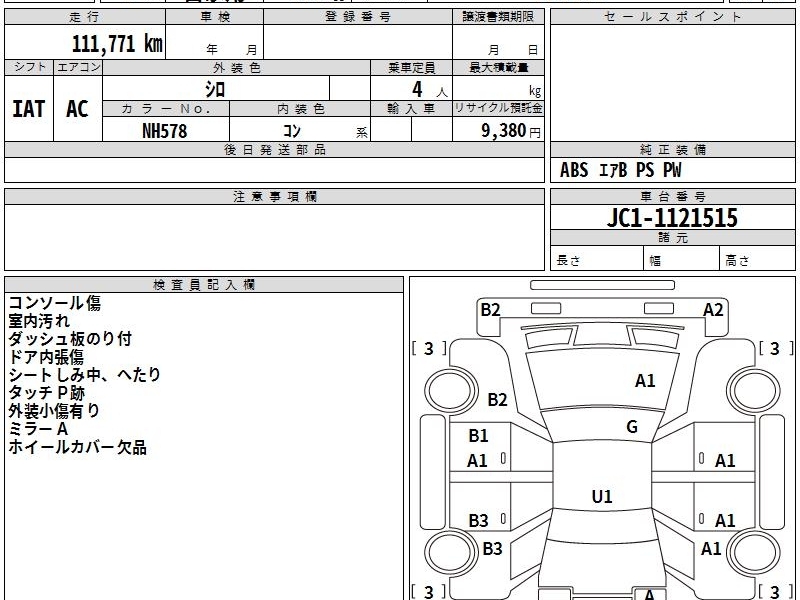Click the 外装色 header
This screenshot has width=800, height=600.
tap(237, 67)
